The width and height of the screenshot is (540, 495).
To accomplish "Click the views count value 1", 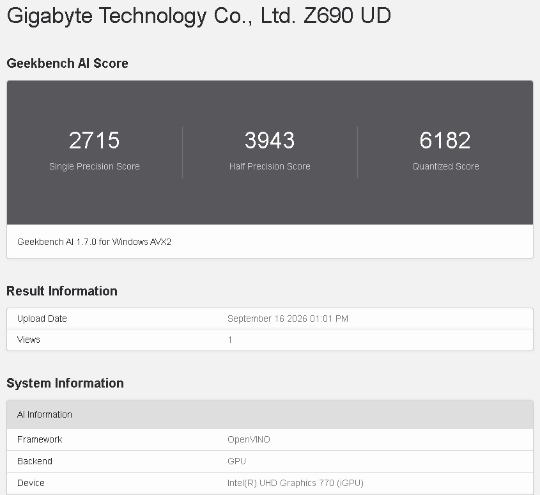I will coord(230,340).
